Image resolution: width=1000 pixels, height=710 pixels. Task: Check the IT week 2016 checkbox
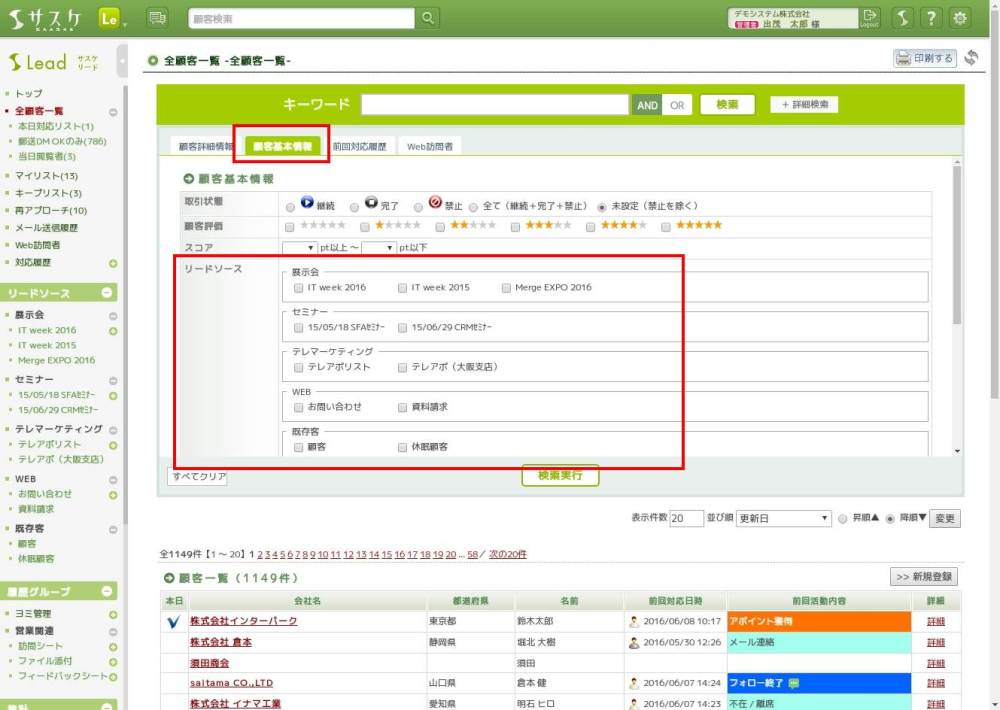point(299,288)
